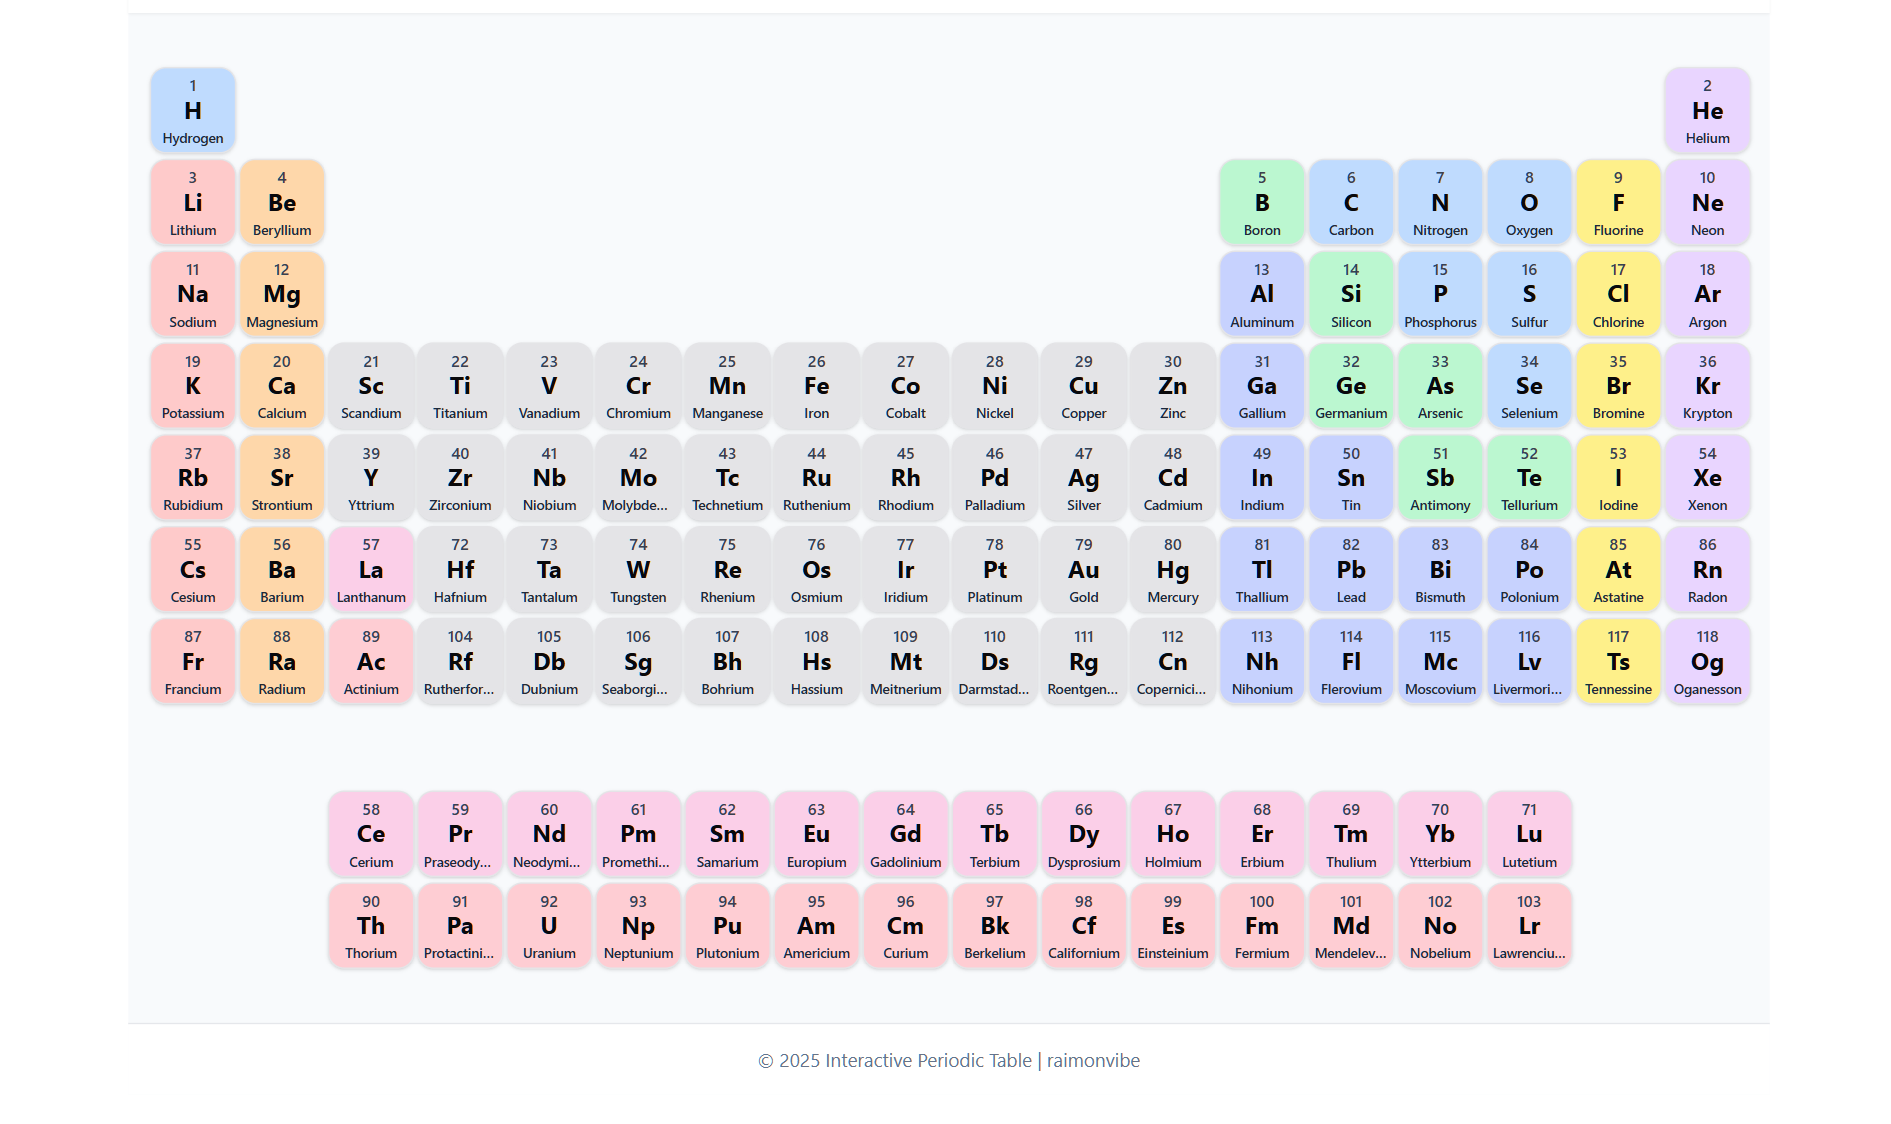Select Chlorine in the halogen column
The height and width of the screenshot is (1124, 1891).
(1618, 294)
